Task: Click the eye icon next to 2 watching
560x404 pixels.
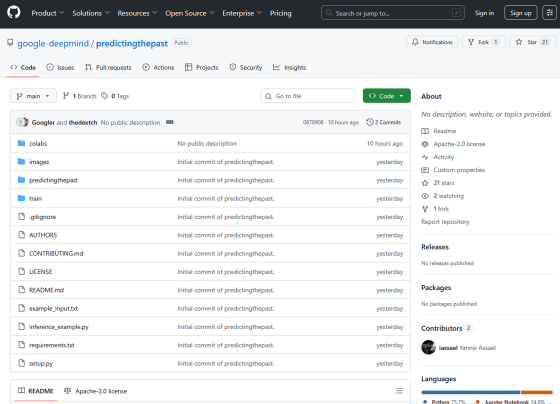Action: click(425, 196)
